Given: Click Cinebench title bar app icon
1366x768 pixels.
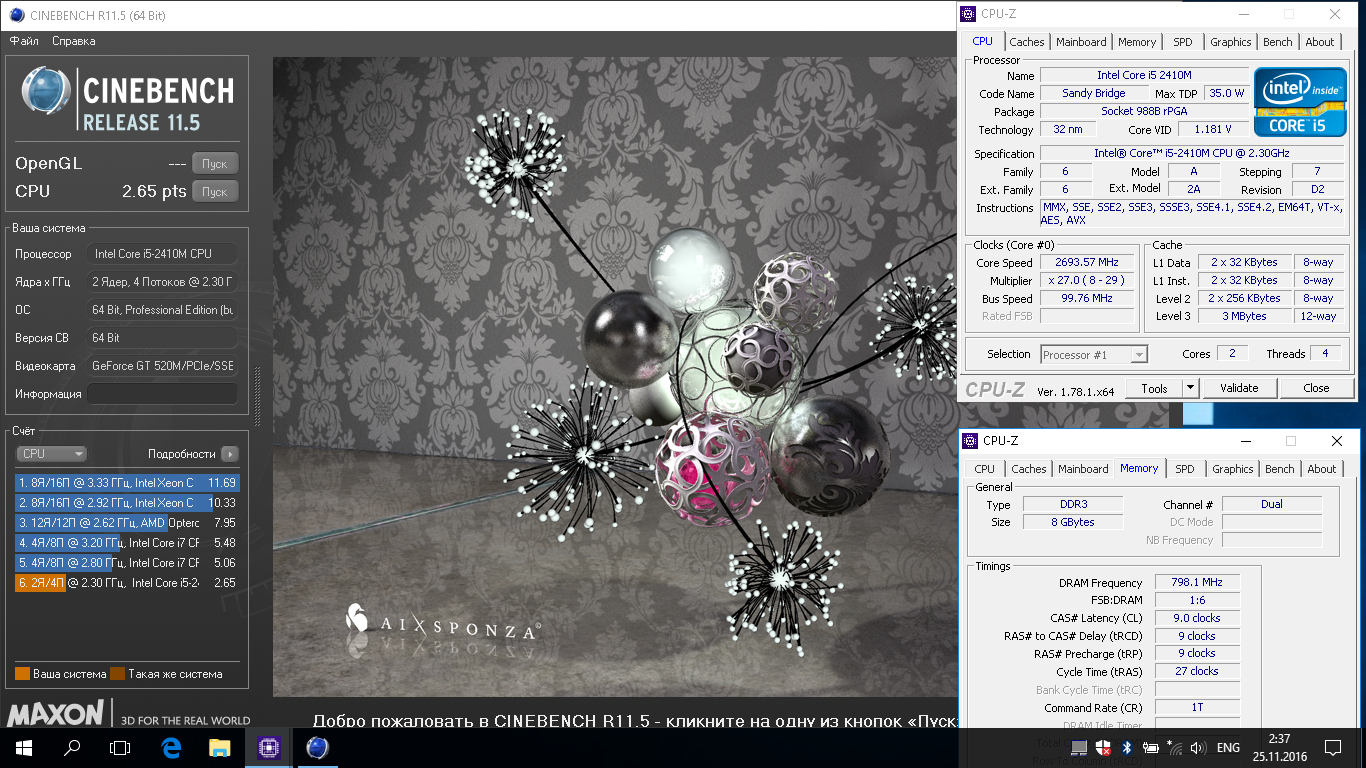Looking at the screenshot, I should [x=17, y=14].
